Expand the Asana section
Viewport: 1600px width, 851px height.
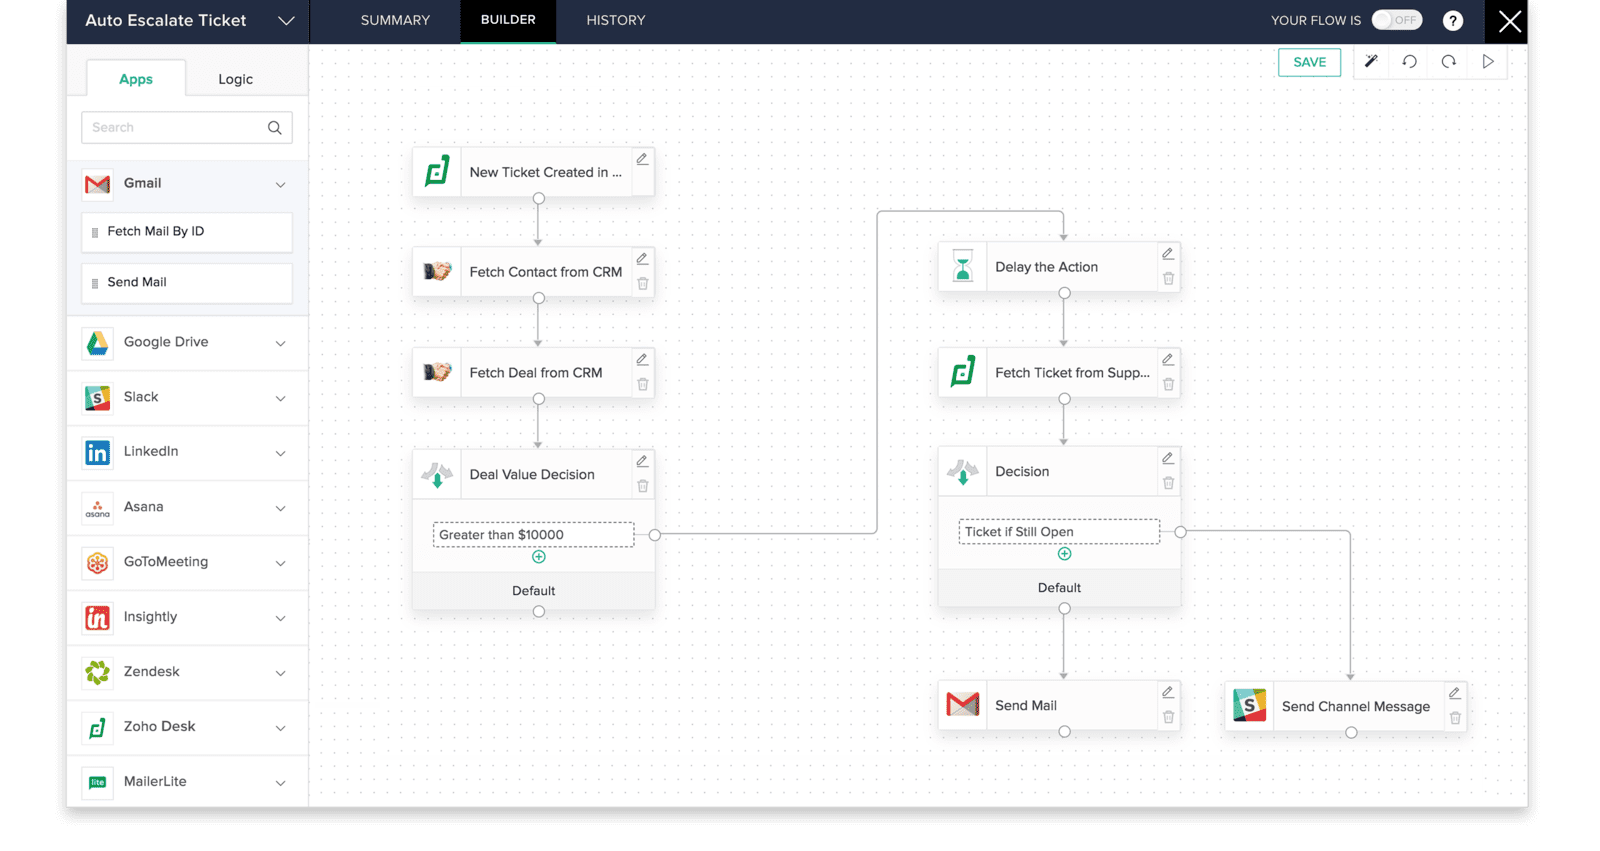[281, 509]
